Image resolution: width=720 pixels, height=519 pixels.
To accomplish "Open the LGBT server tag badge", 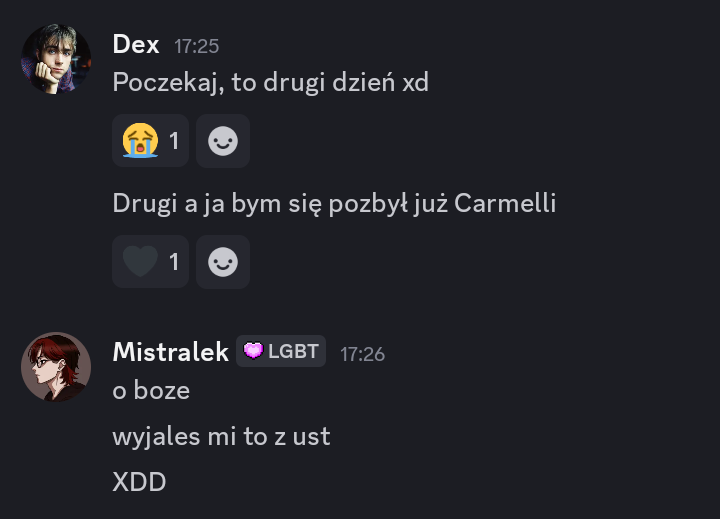I will [281, 351].
